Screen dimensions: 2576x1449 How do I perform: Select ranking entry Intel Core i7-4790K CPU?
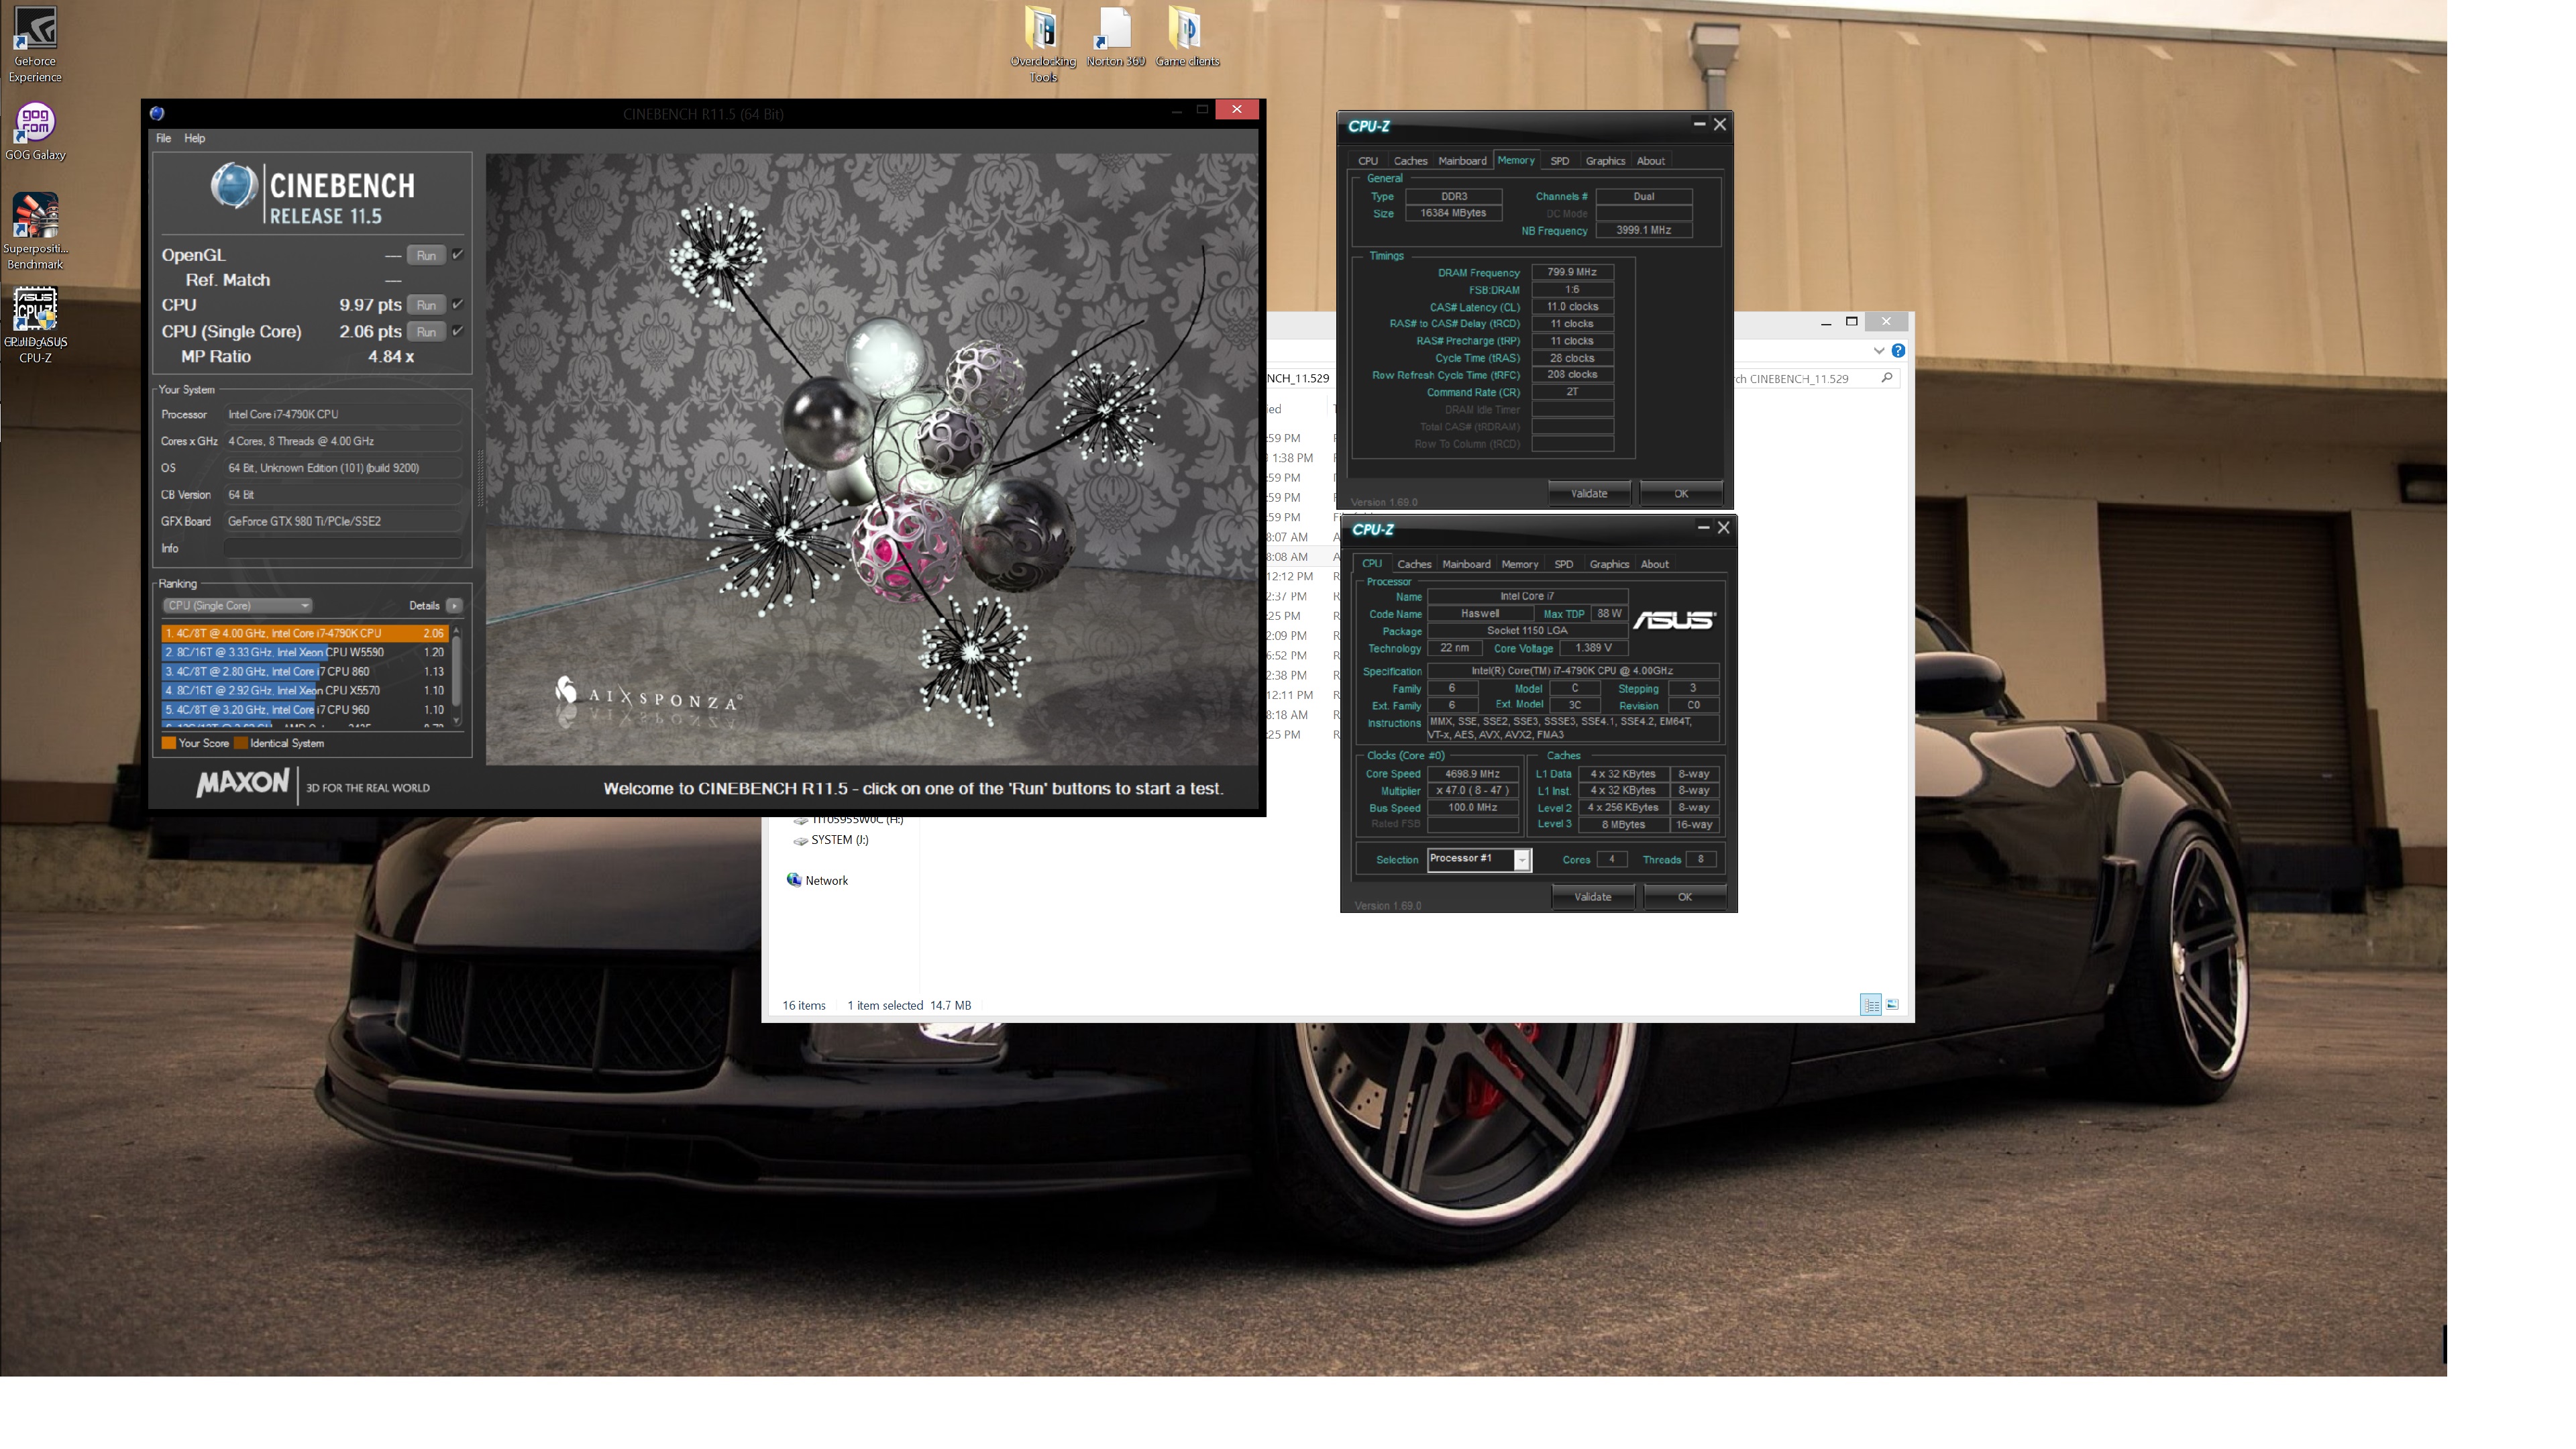(x=305, y=633)
